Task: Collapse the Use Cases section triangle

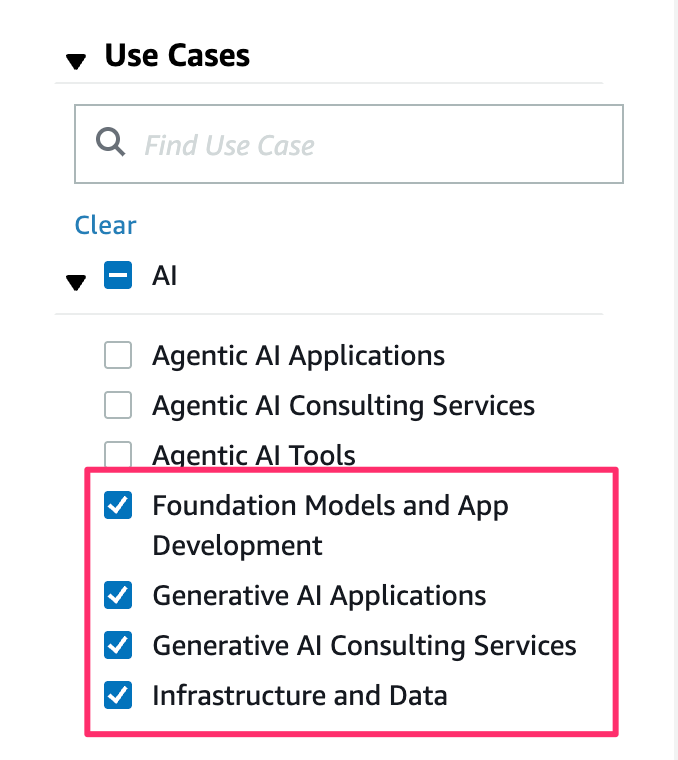Action: coord(76,61)
